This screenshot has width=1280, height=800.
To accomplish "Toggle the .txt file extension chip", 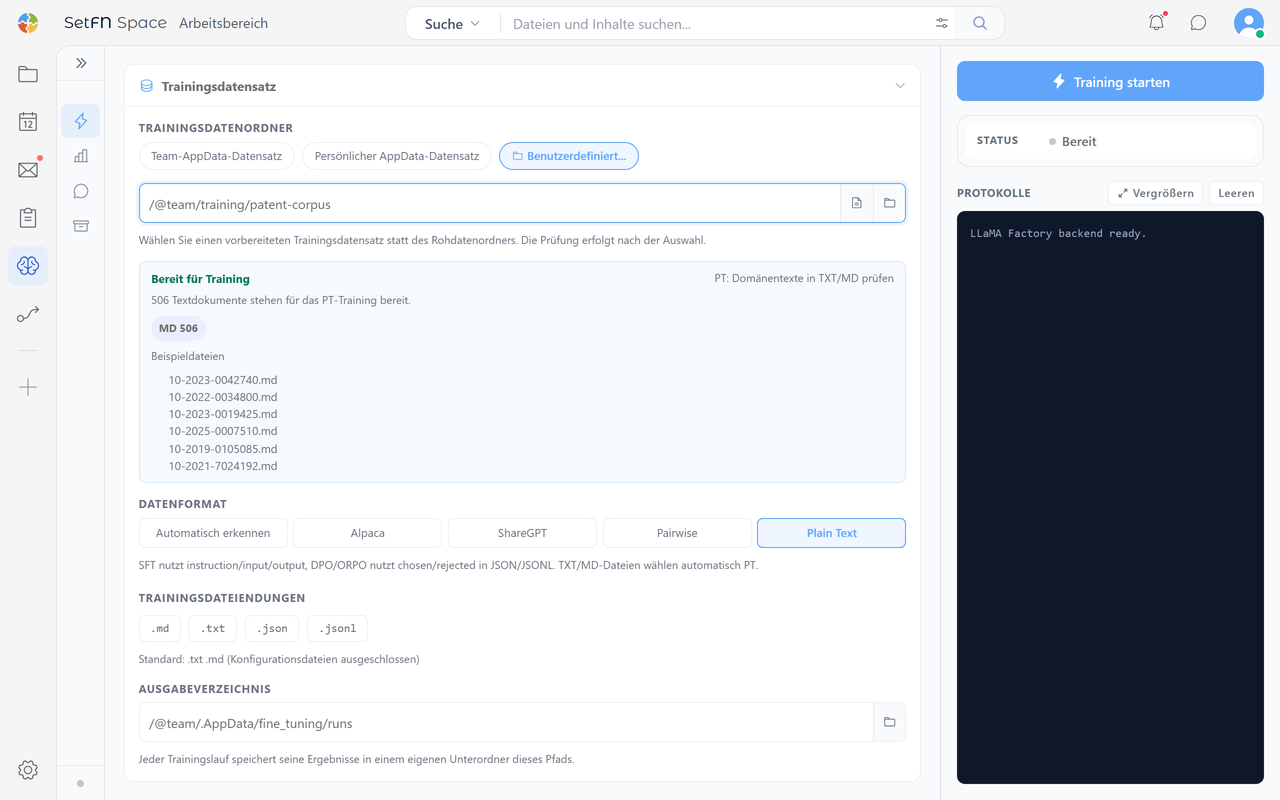I will (x=213, y=628).
